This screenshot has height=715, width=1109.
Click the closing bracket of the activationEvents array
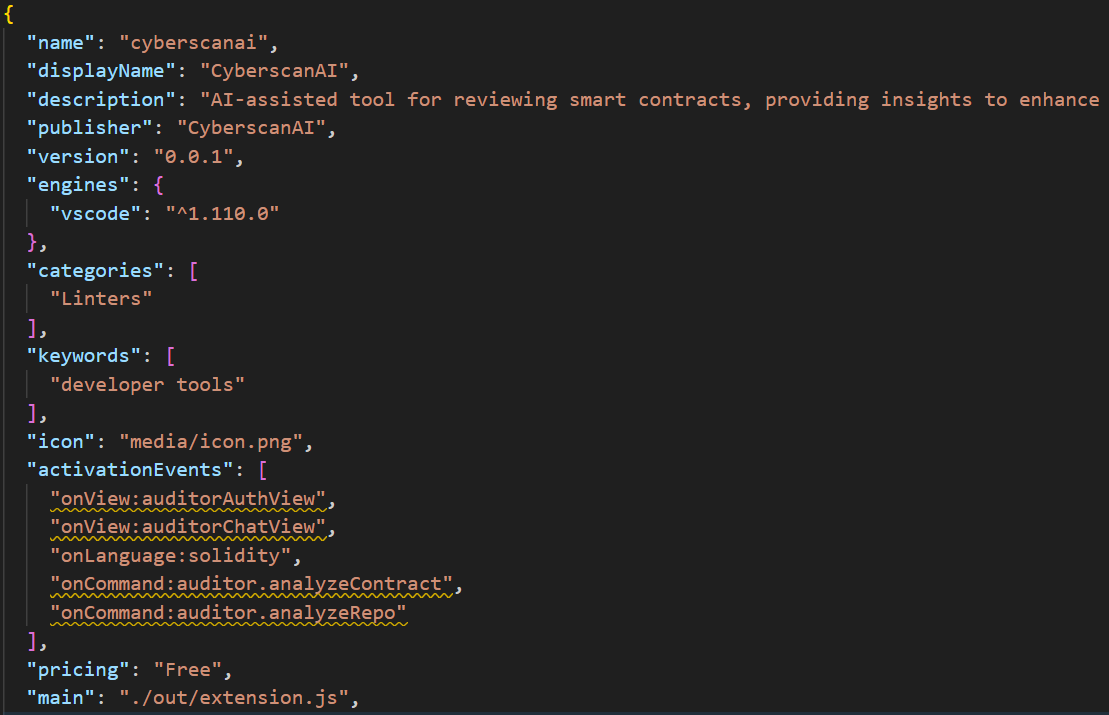[x=32, y=641]
